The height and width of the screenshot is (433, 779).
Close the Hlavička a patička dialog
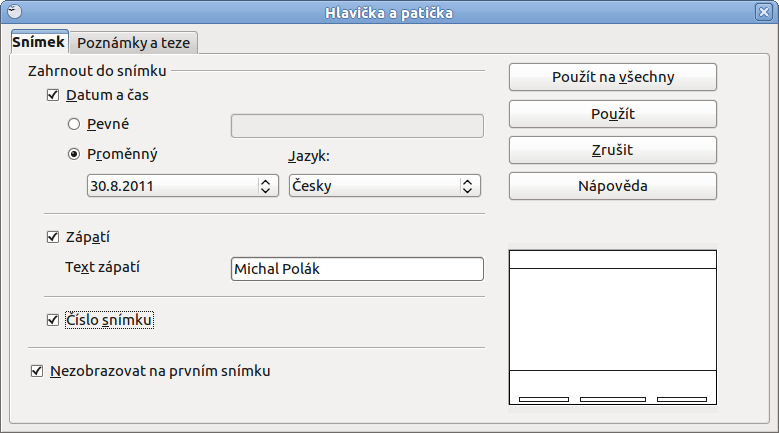(764, 12)
